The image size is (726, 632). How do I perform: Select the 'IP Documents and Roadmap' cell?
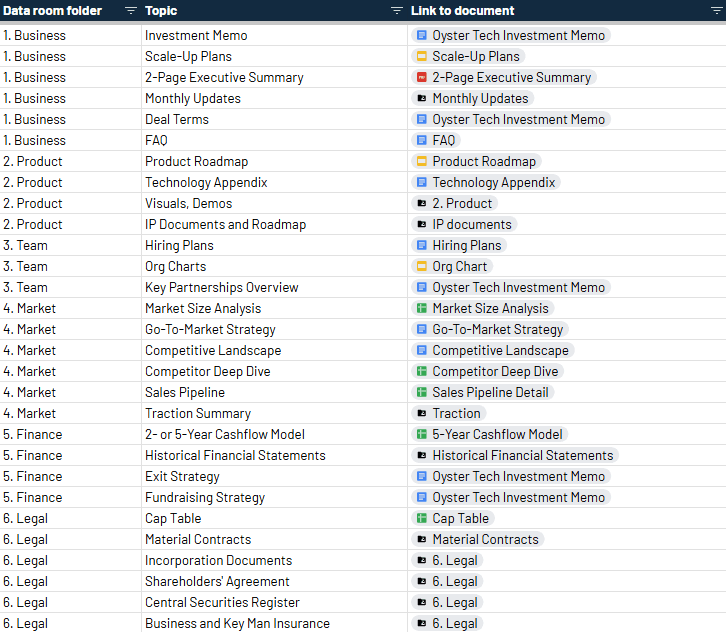coord(274,224)
